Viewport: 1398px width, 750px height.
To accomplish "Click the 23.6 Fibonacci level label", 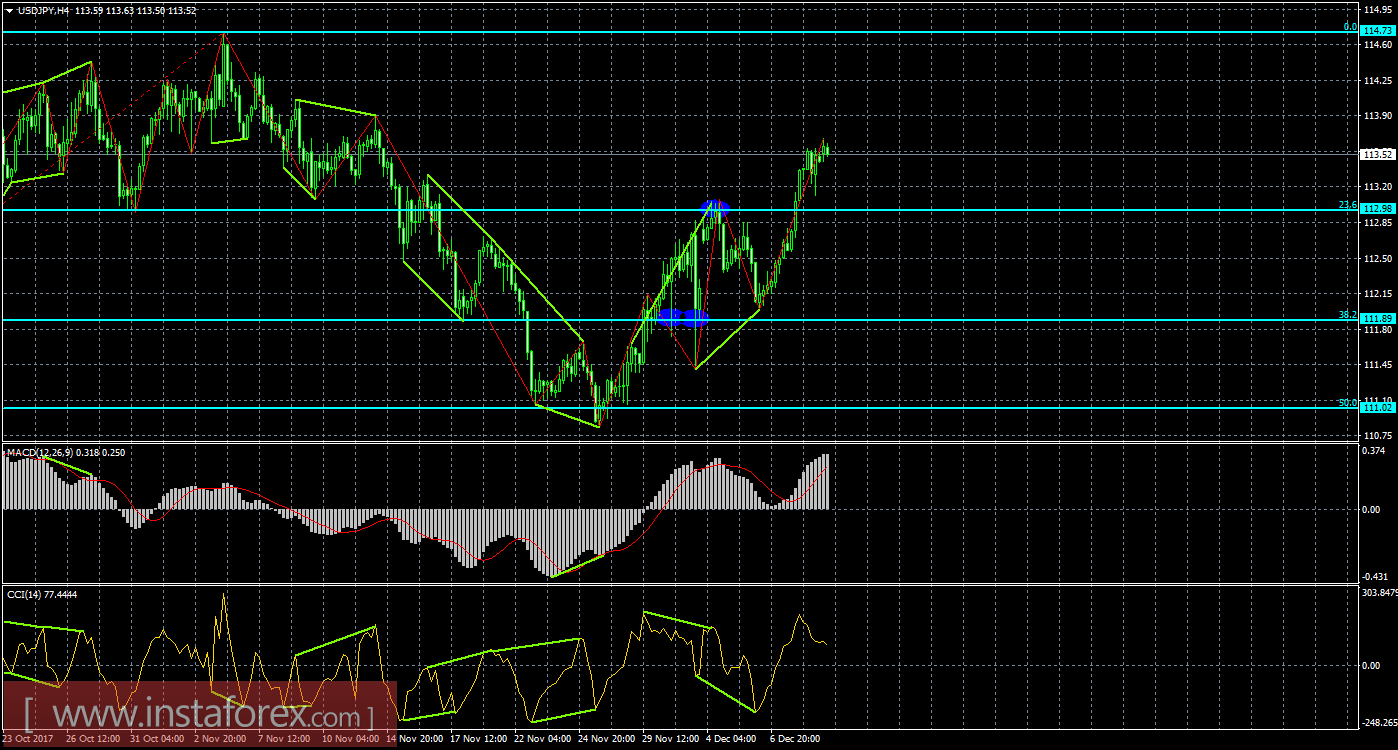I will point(1348,205).
